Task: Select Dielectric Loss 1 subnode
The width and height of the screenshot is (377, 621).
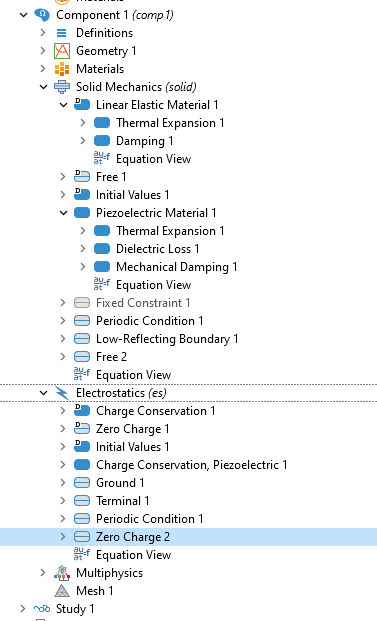Action: 158,249
